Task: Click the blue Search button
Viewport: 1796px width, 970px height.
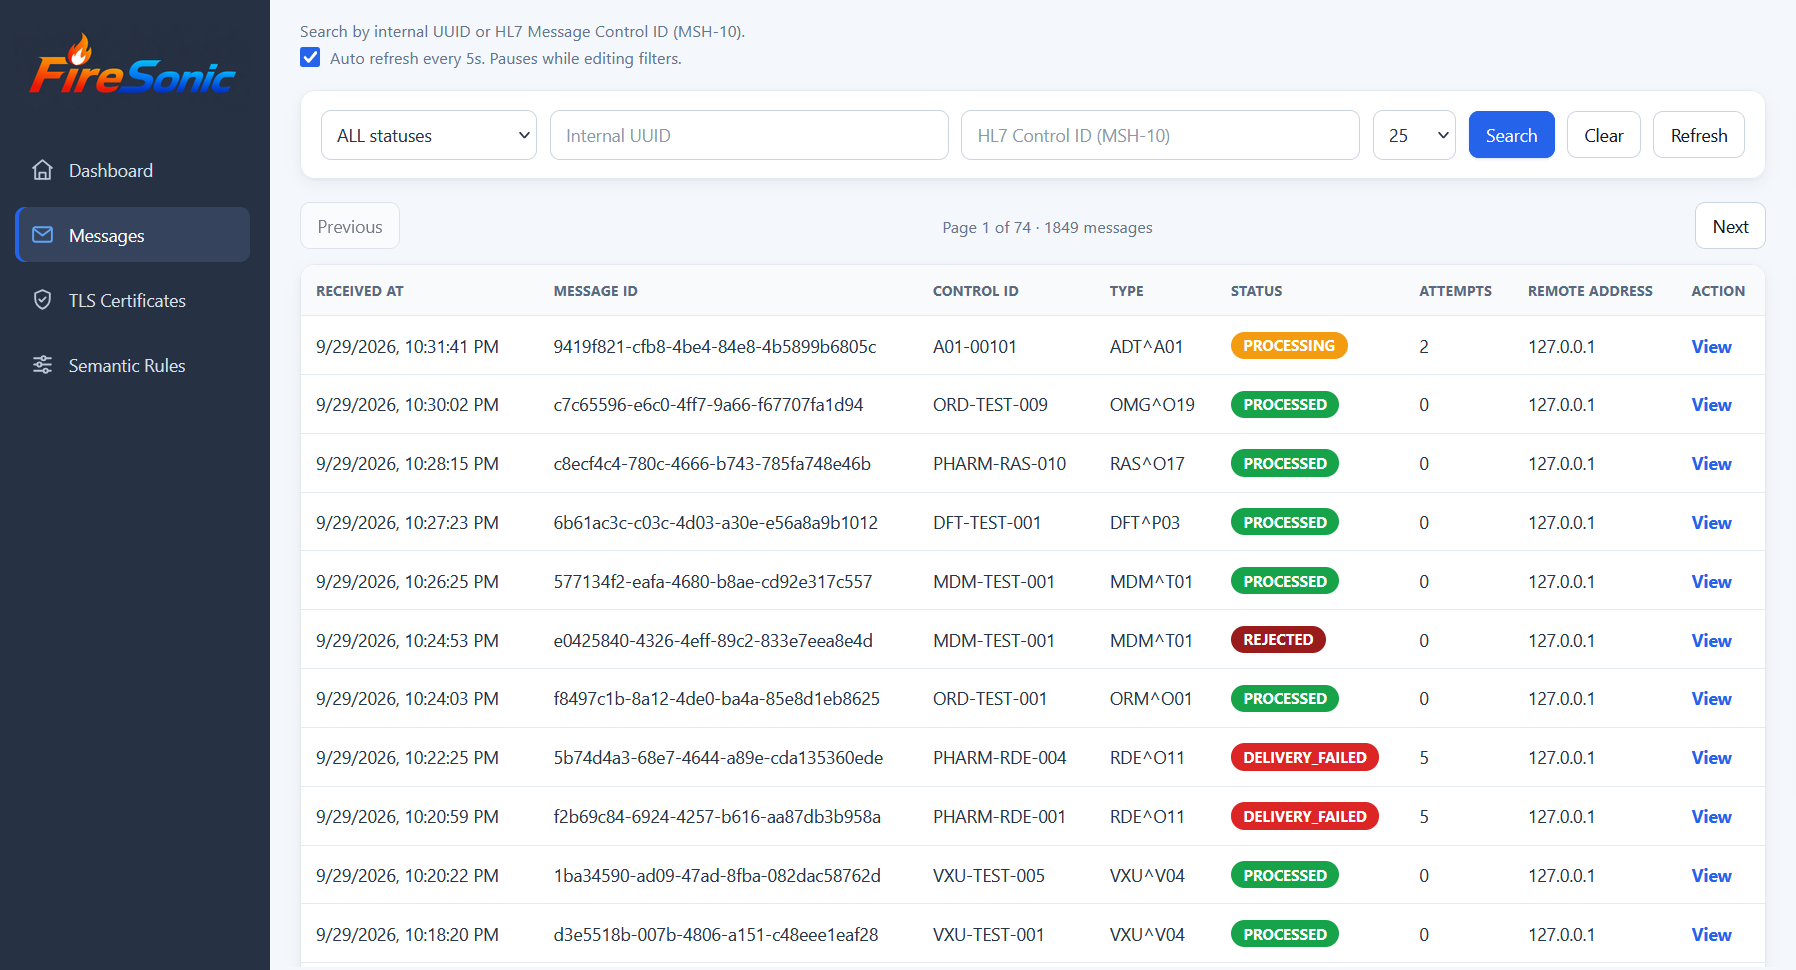Action: click(1511, 135)
